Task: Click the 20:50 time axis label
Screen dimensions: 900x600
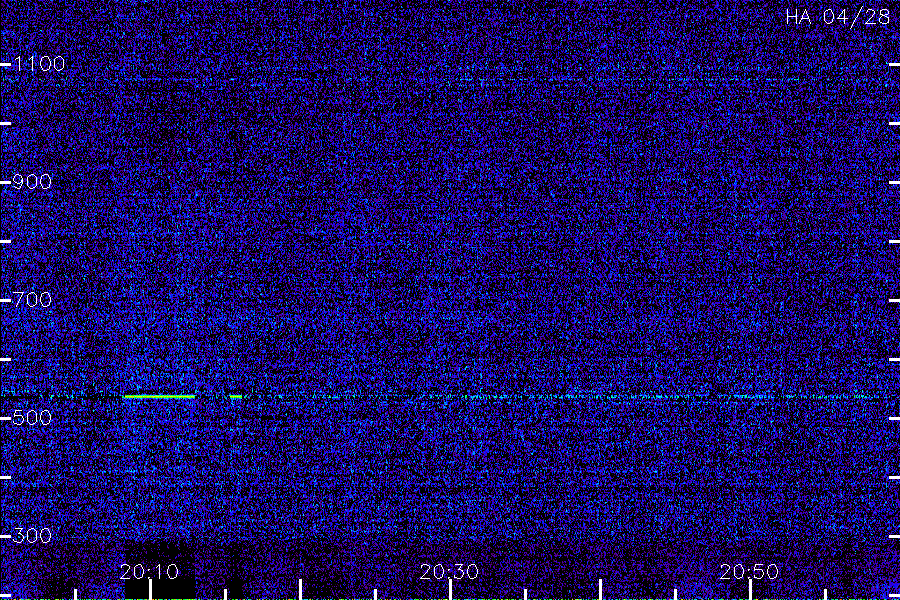Action: [749, 572]
